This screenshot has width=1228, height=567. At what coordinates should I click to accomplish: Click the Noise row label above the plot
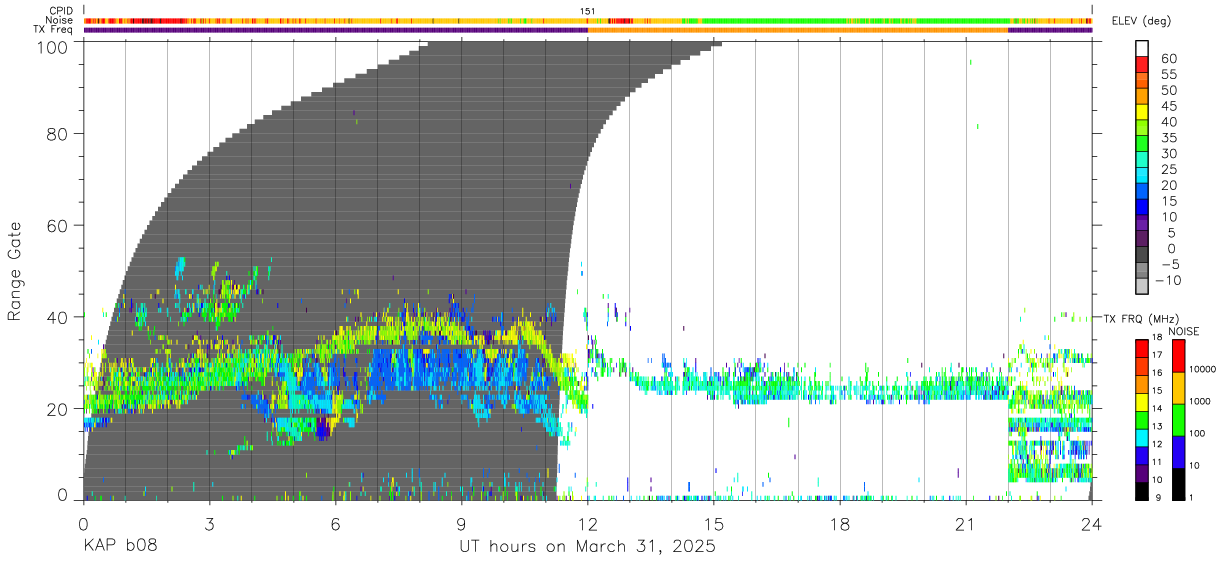pos(59,20)
